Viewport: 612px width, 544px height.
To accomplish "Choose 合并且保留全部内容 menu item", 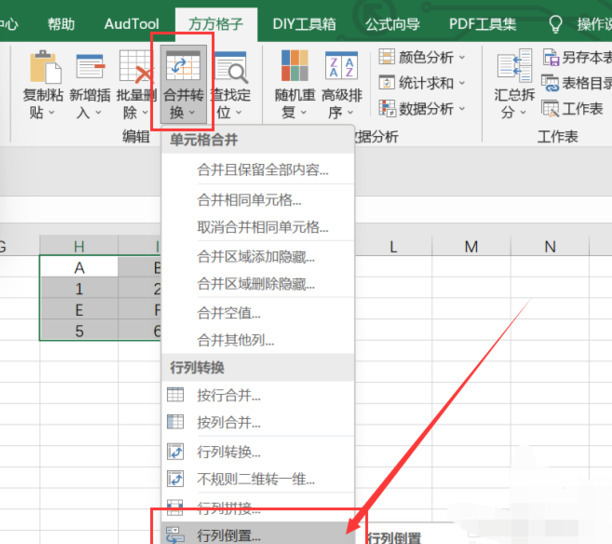I will pyautogui.click(x=258, y=170).
